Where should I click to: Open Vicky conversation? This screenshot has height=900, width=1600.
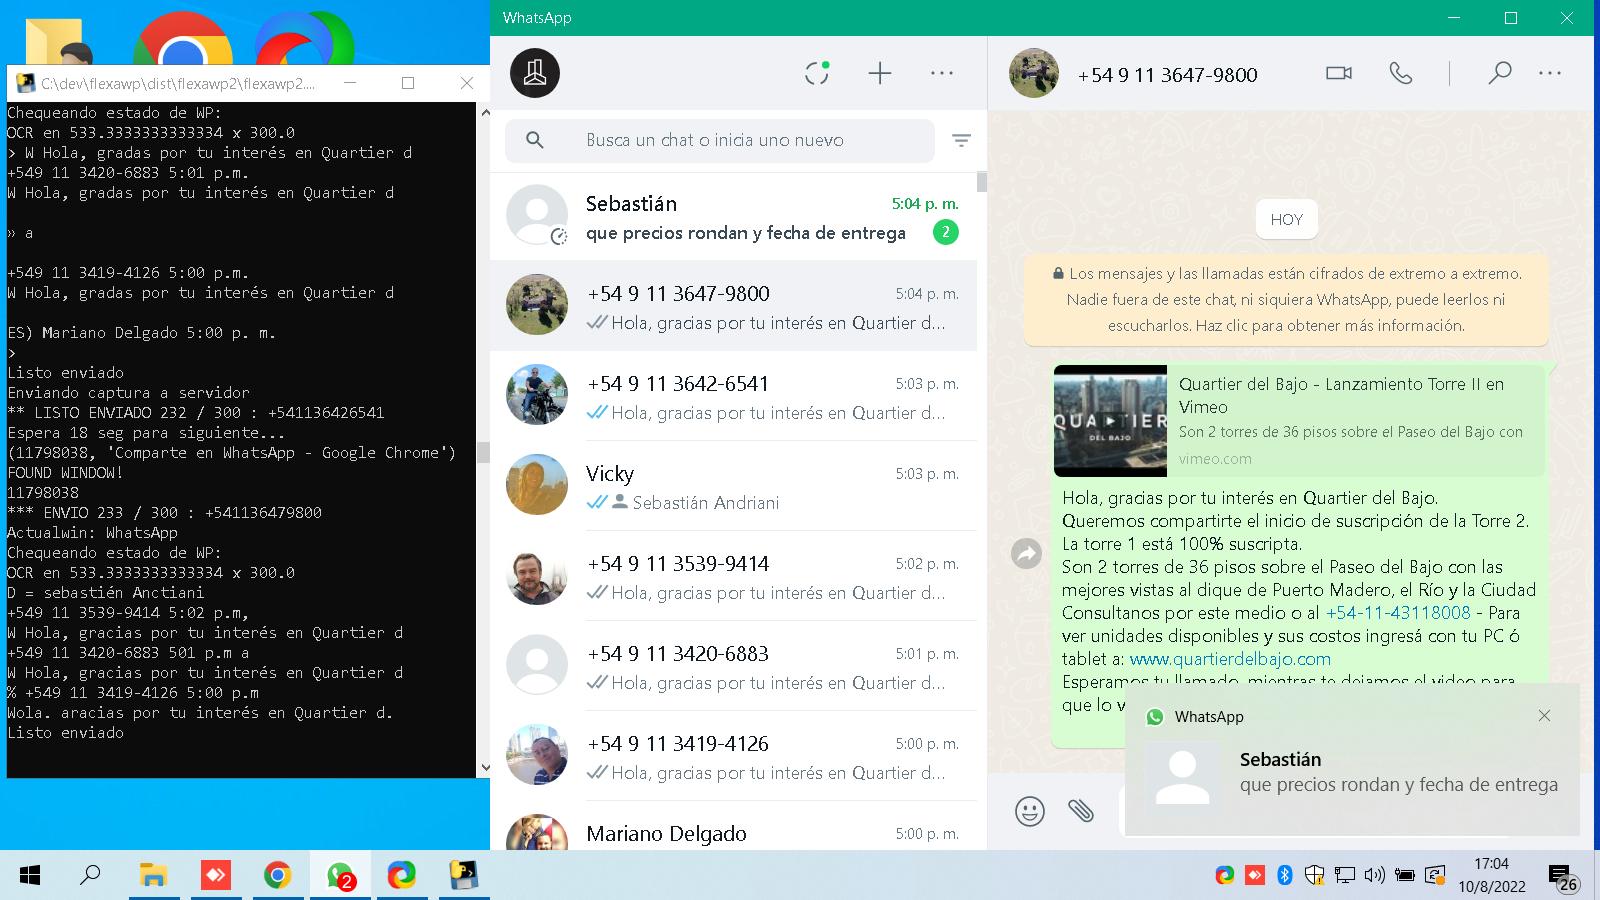click(733, 486)
